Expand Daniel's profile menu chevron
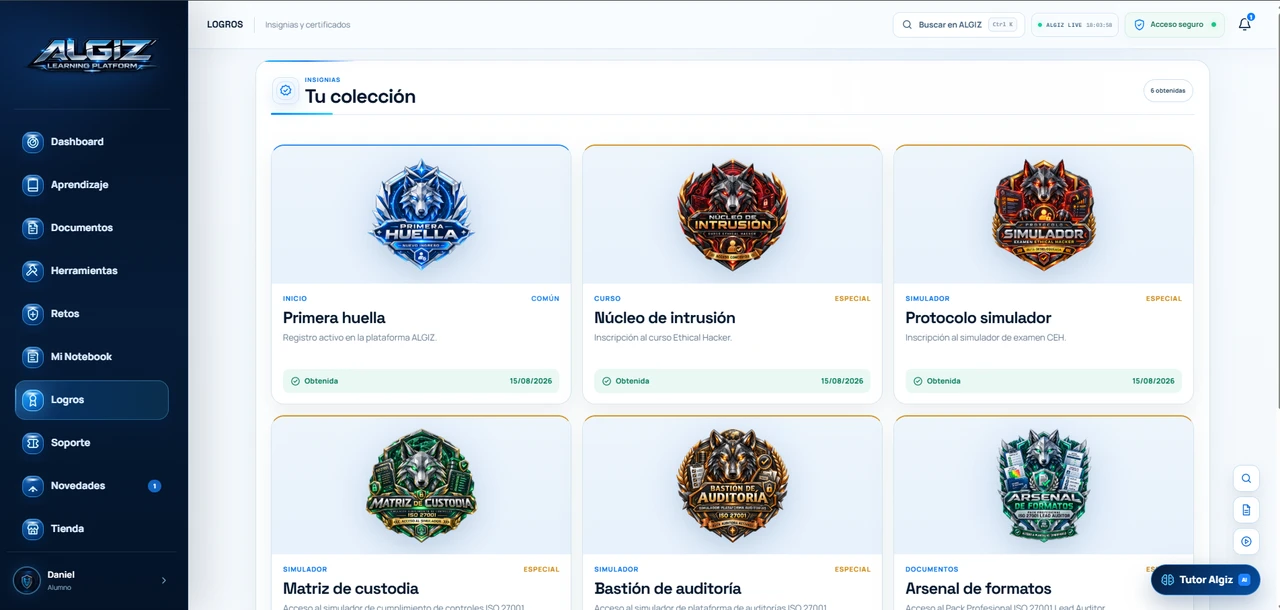Image resolution: width=1280 pixels, height=610 pixels. pos(164,580)
